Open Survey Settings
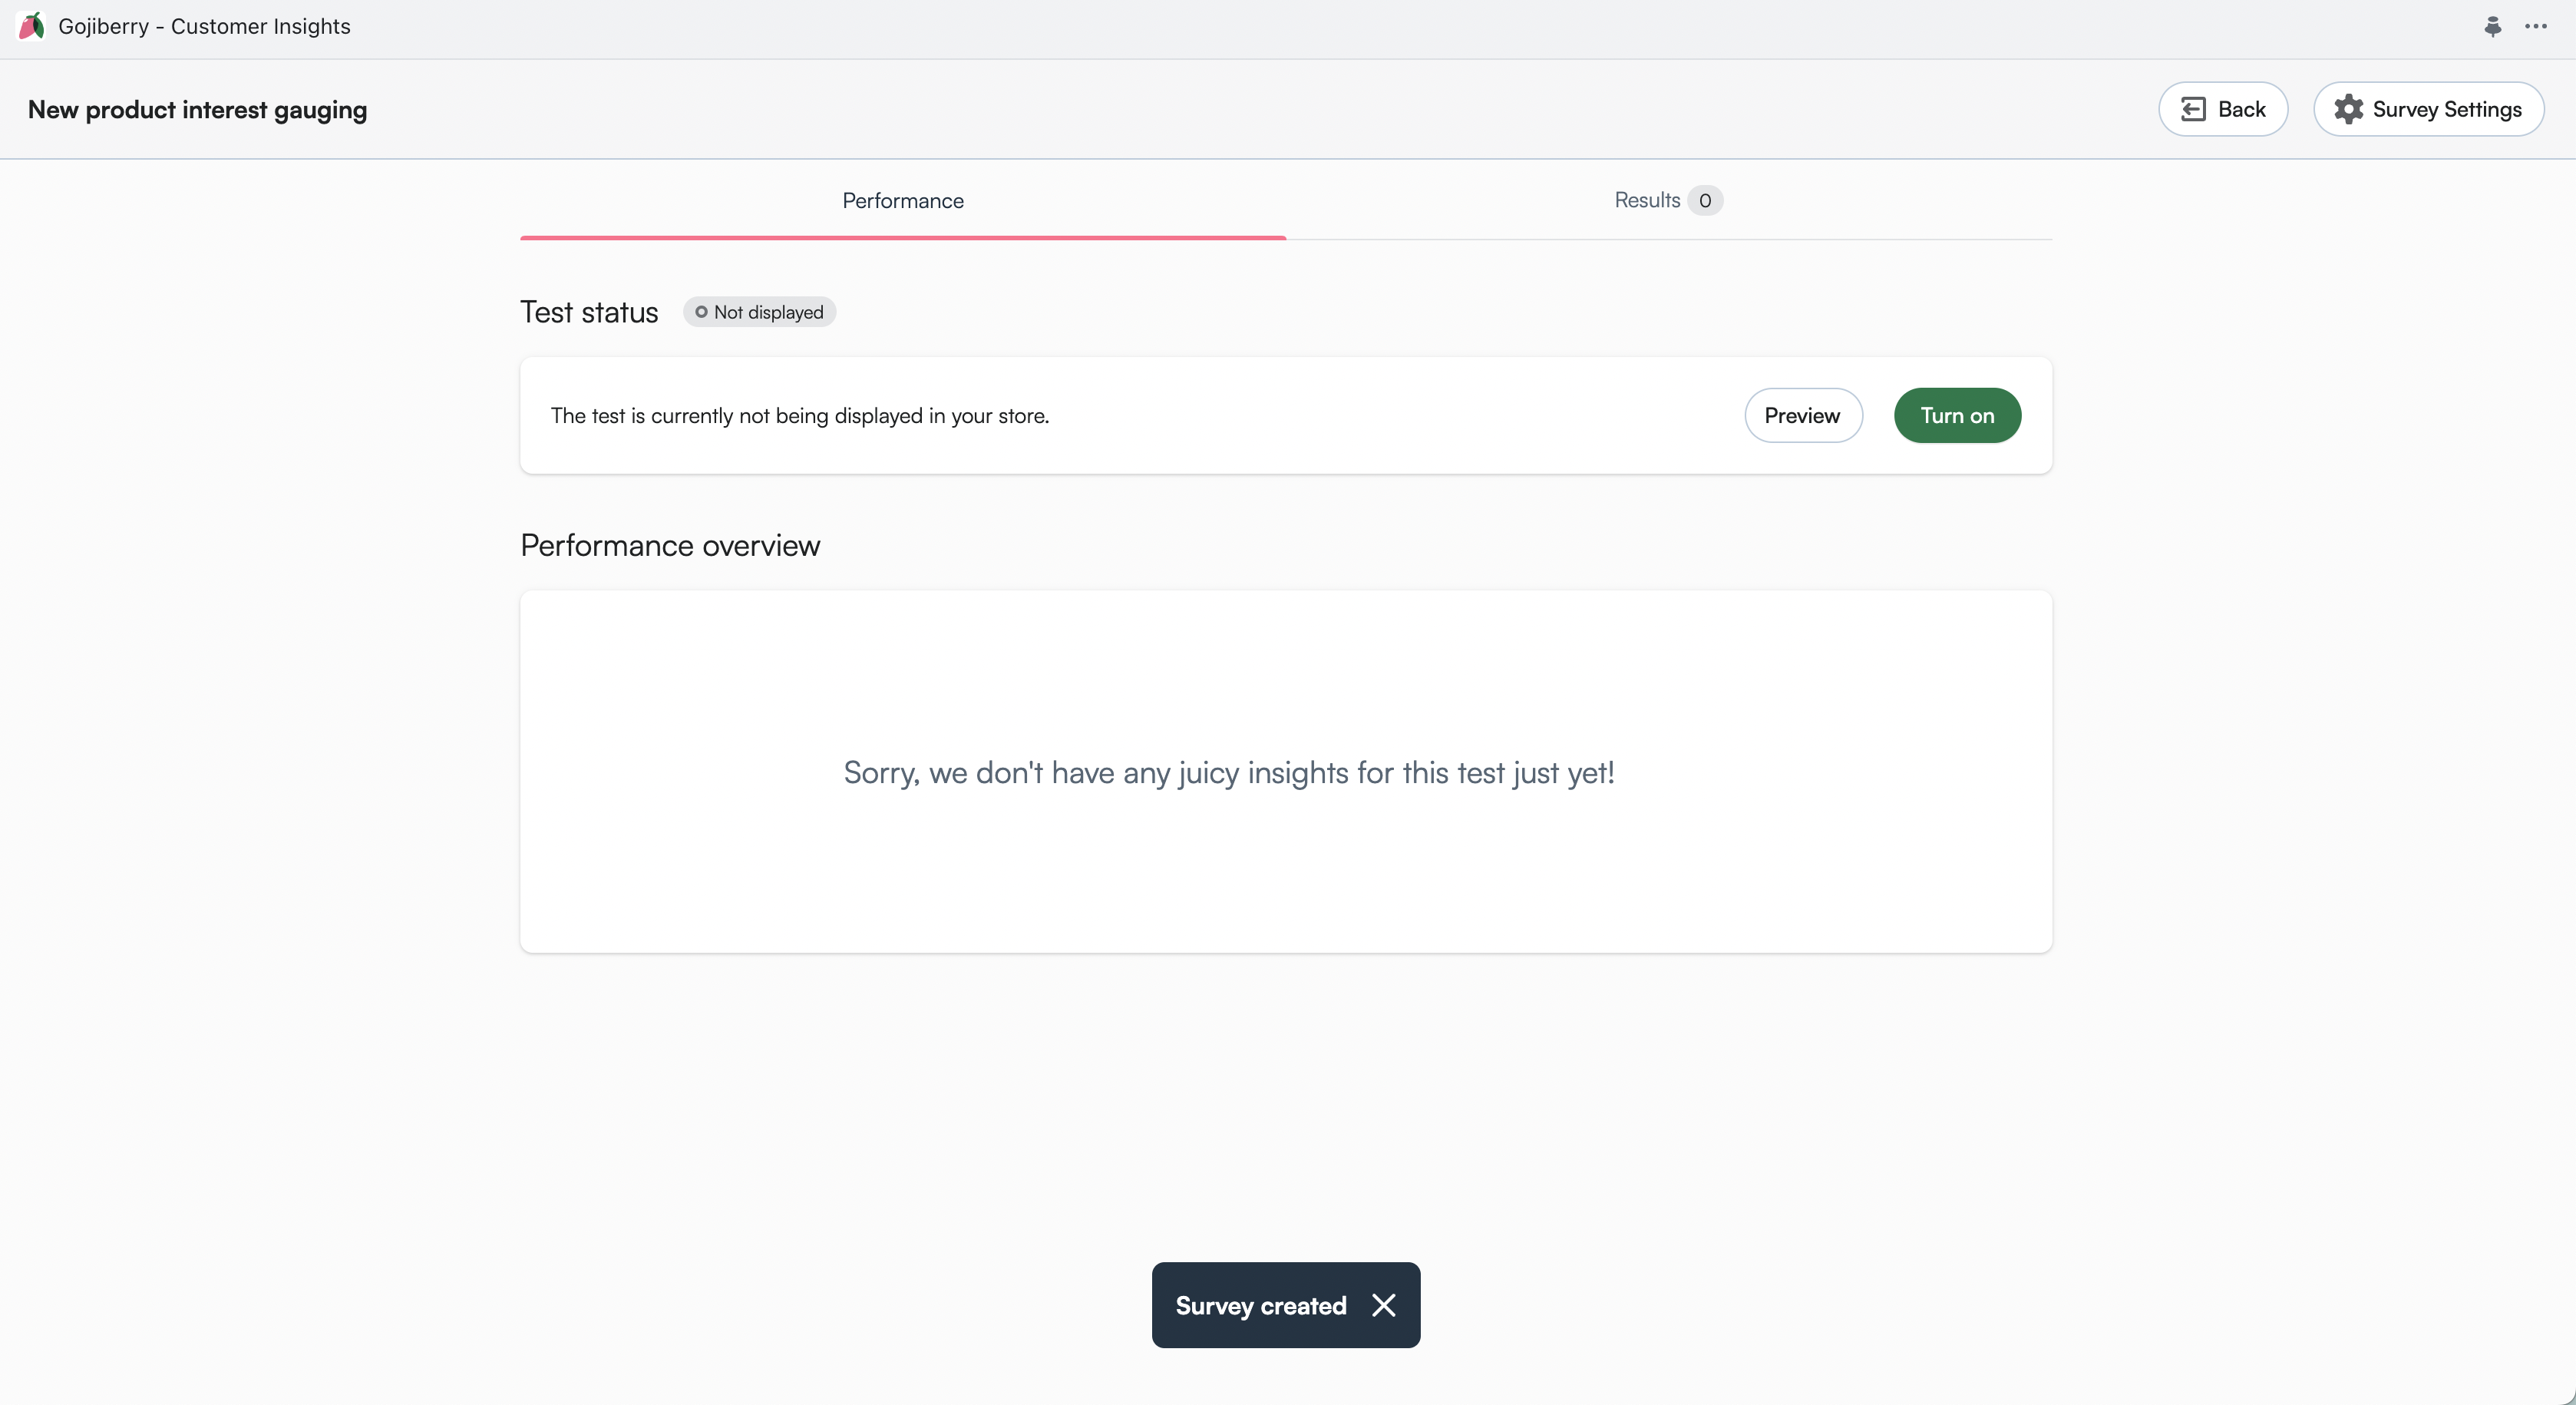 [2446, 109]
